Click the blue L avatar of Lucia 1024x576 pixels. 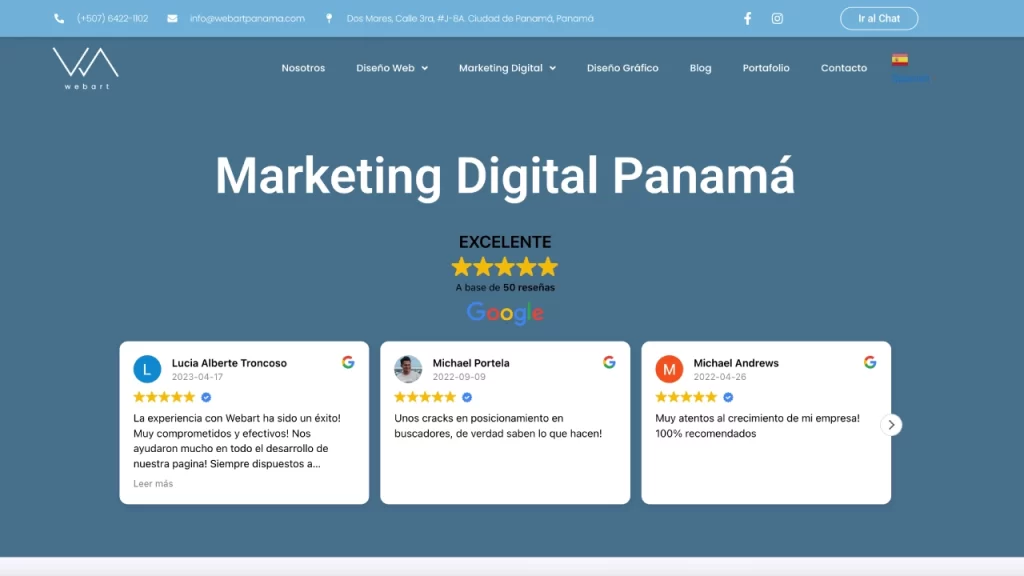coord(147,369)
